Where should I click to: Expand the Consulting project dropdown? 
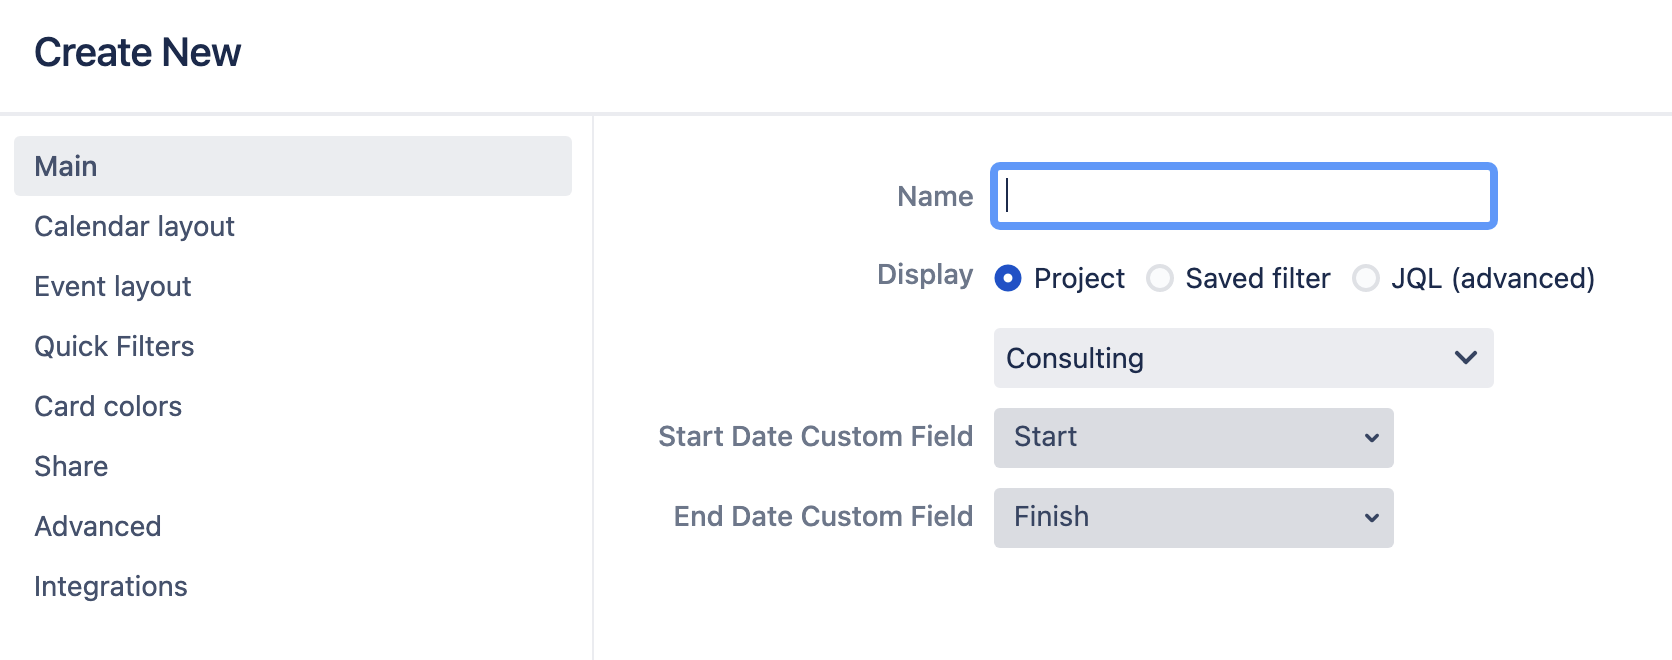click(1243, 358)
